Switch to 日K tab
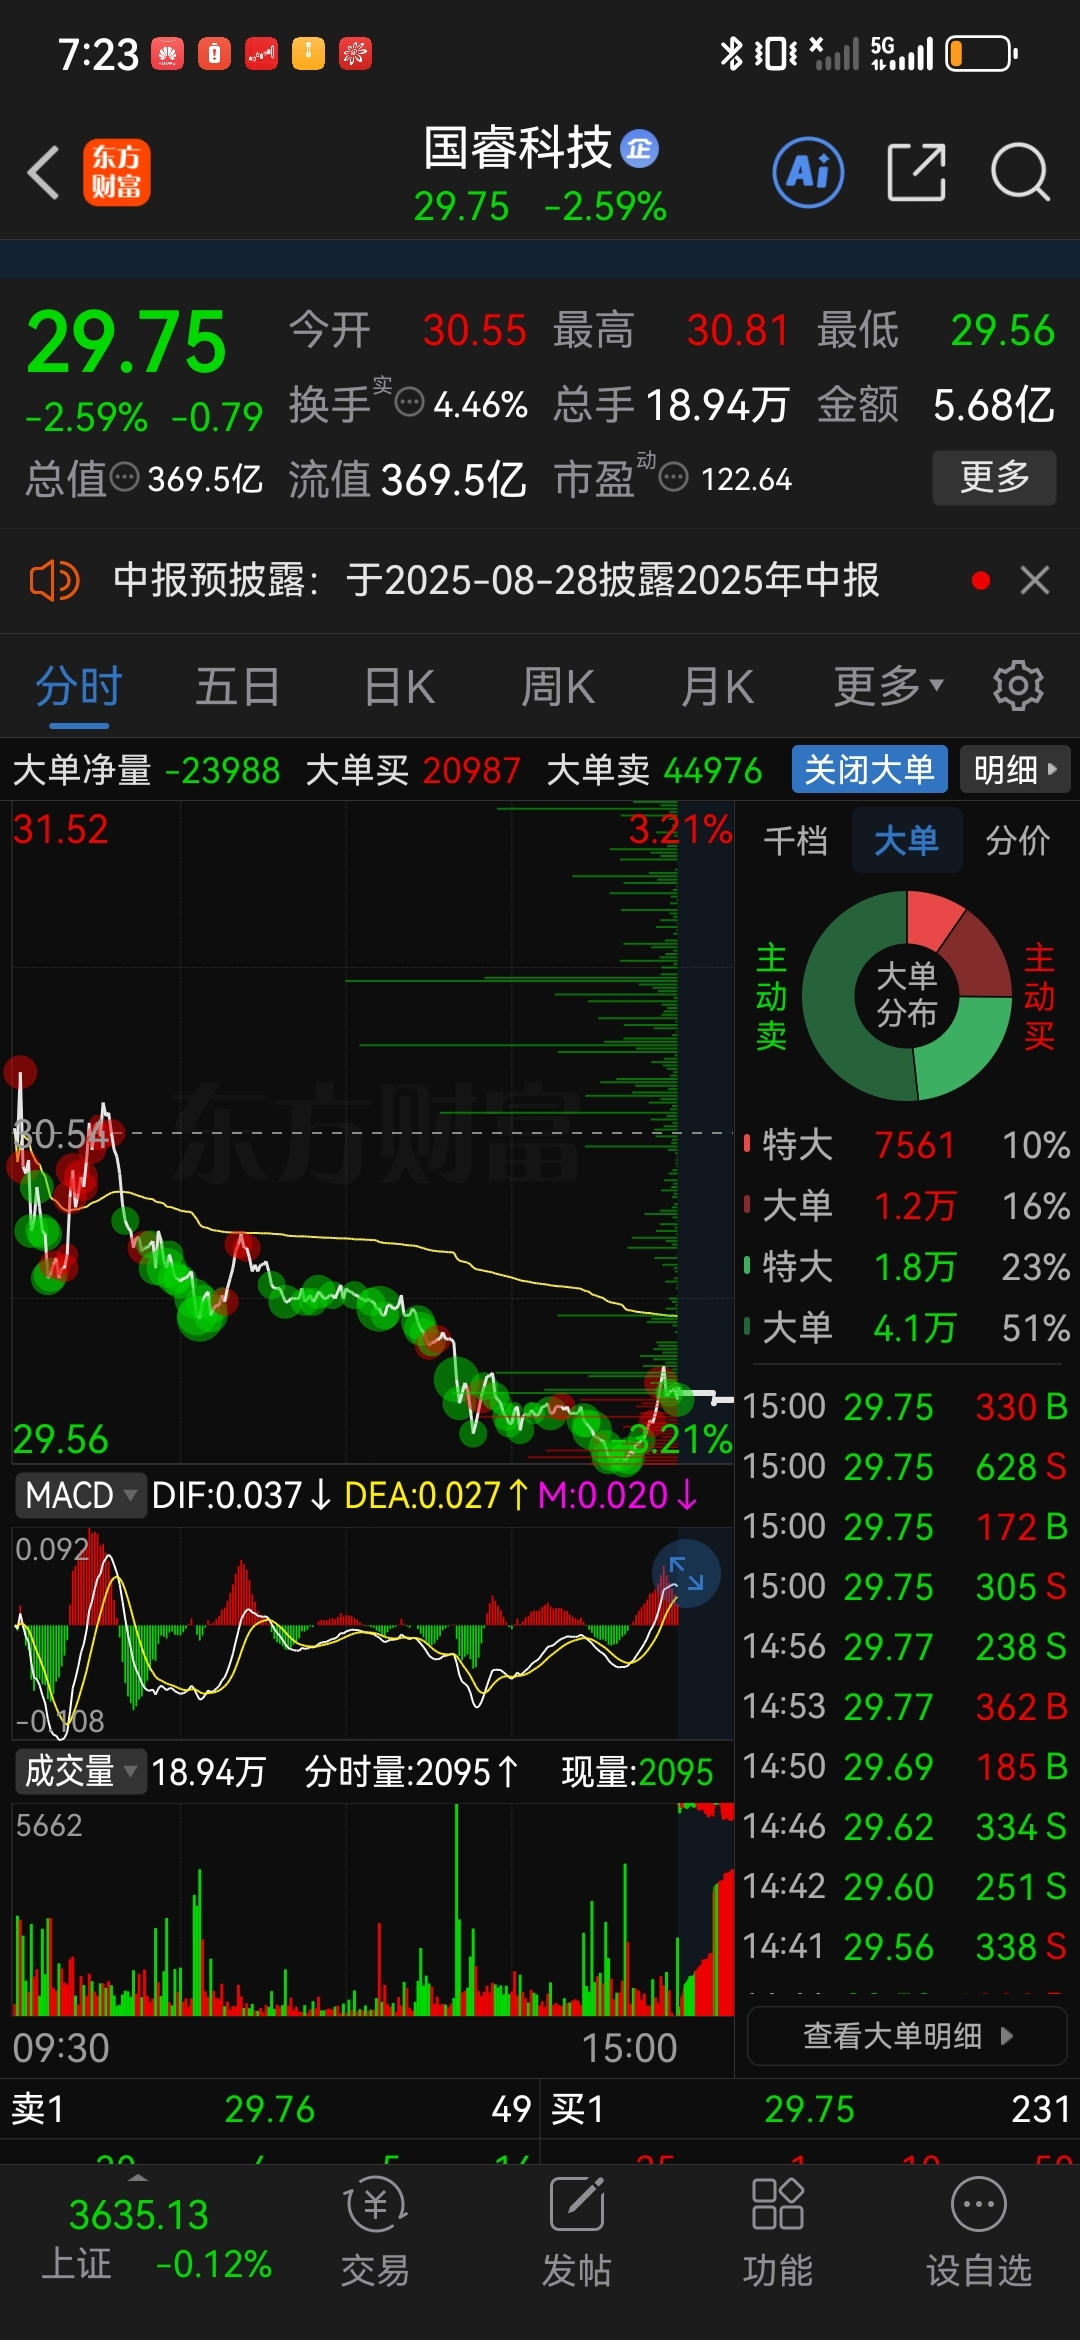Image resolution: width=1080 pixels, height=2340 pixels. (399, 686)
